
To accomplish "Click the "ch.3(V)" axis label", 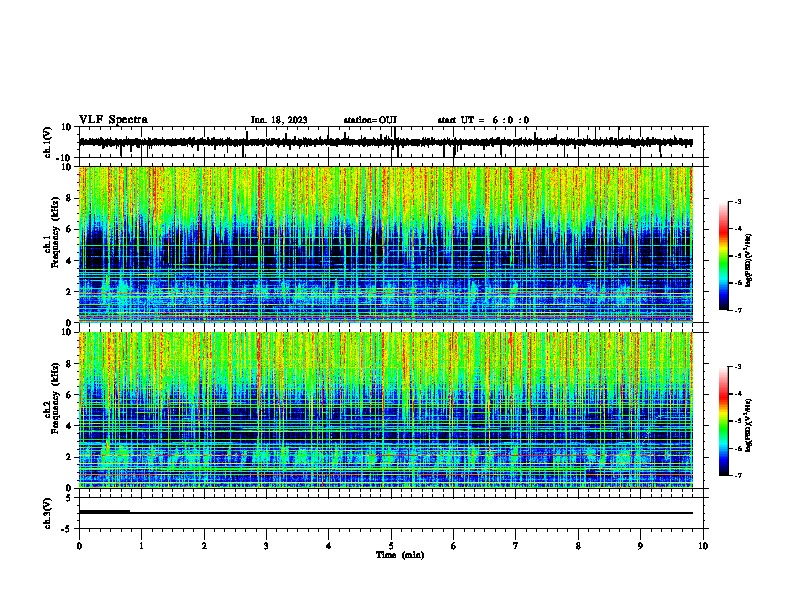I will click(x=48, y=513).
